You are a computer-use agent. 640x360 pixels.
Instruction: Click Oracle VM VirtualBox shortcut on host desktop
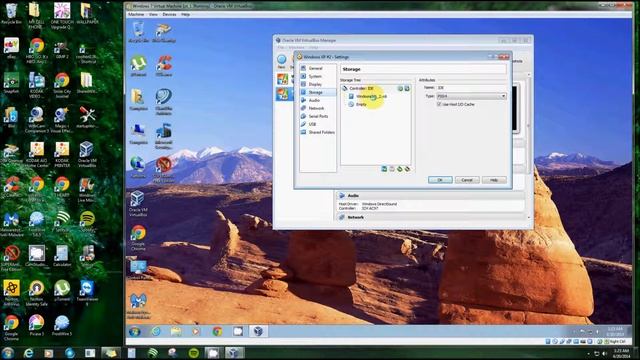[x=86, y=155]
